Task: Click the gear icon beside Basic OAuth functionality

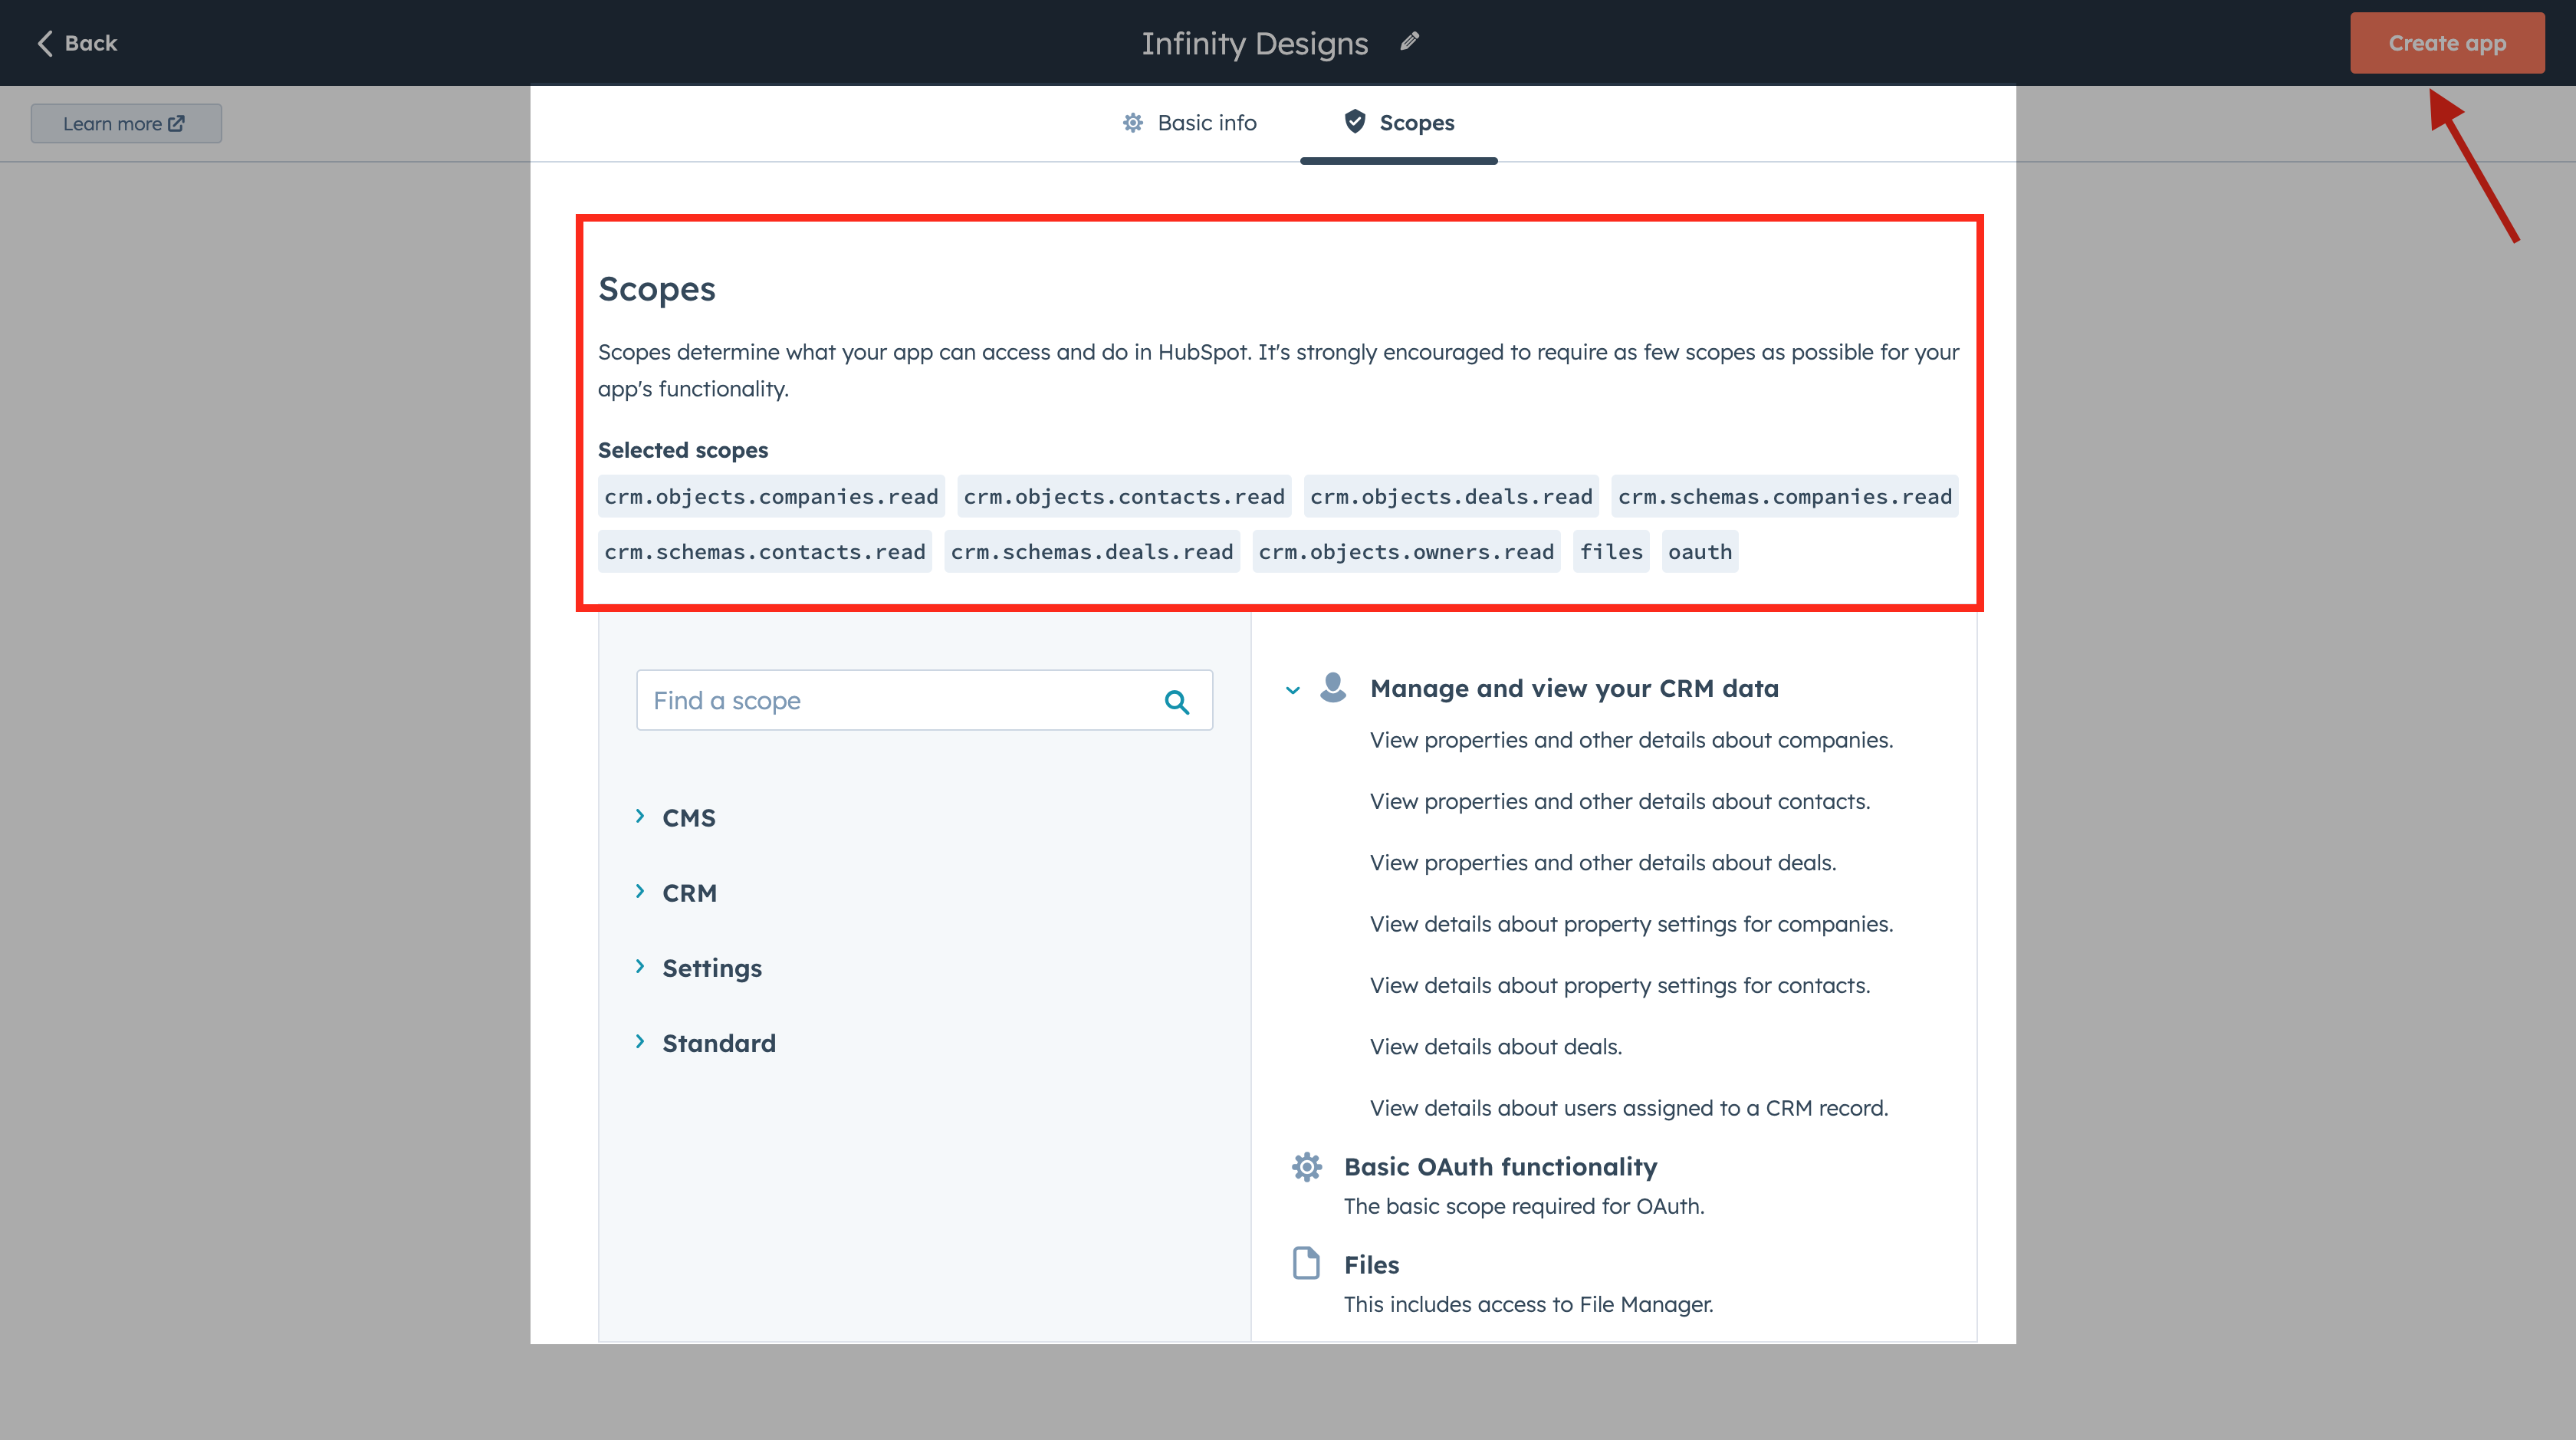Action: 1306,1166
